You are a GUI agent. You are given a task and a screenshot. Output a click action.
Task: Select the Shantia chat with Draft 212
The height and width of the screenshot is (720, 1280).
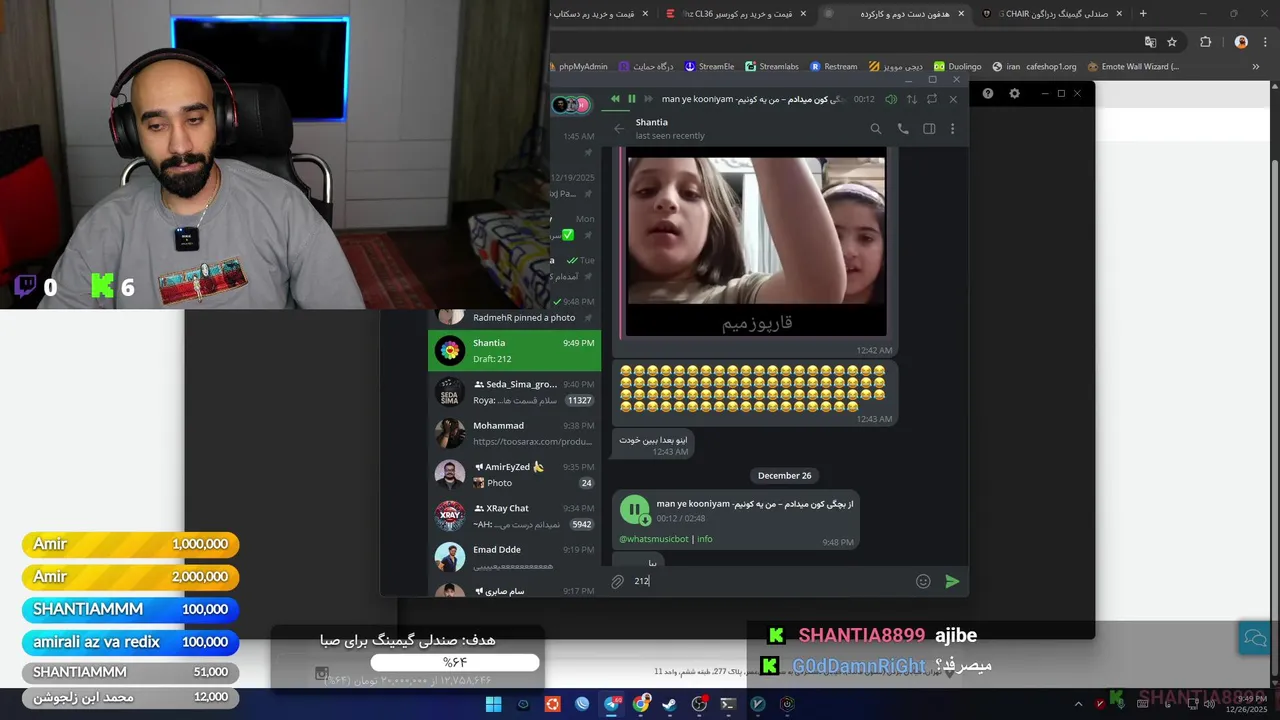514,351
